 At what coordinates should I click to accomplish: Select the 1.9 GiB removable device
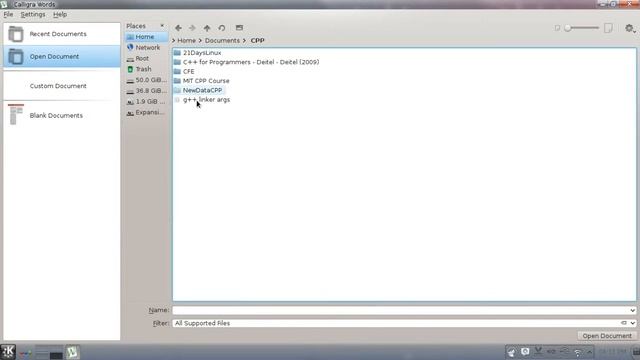point(146,101)
